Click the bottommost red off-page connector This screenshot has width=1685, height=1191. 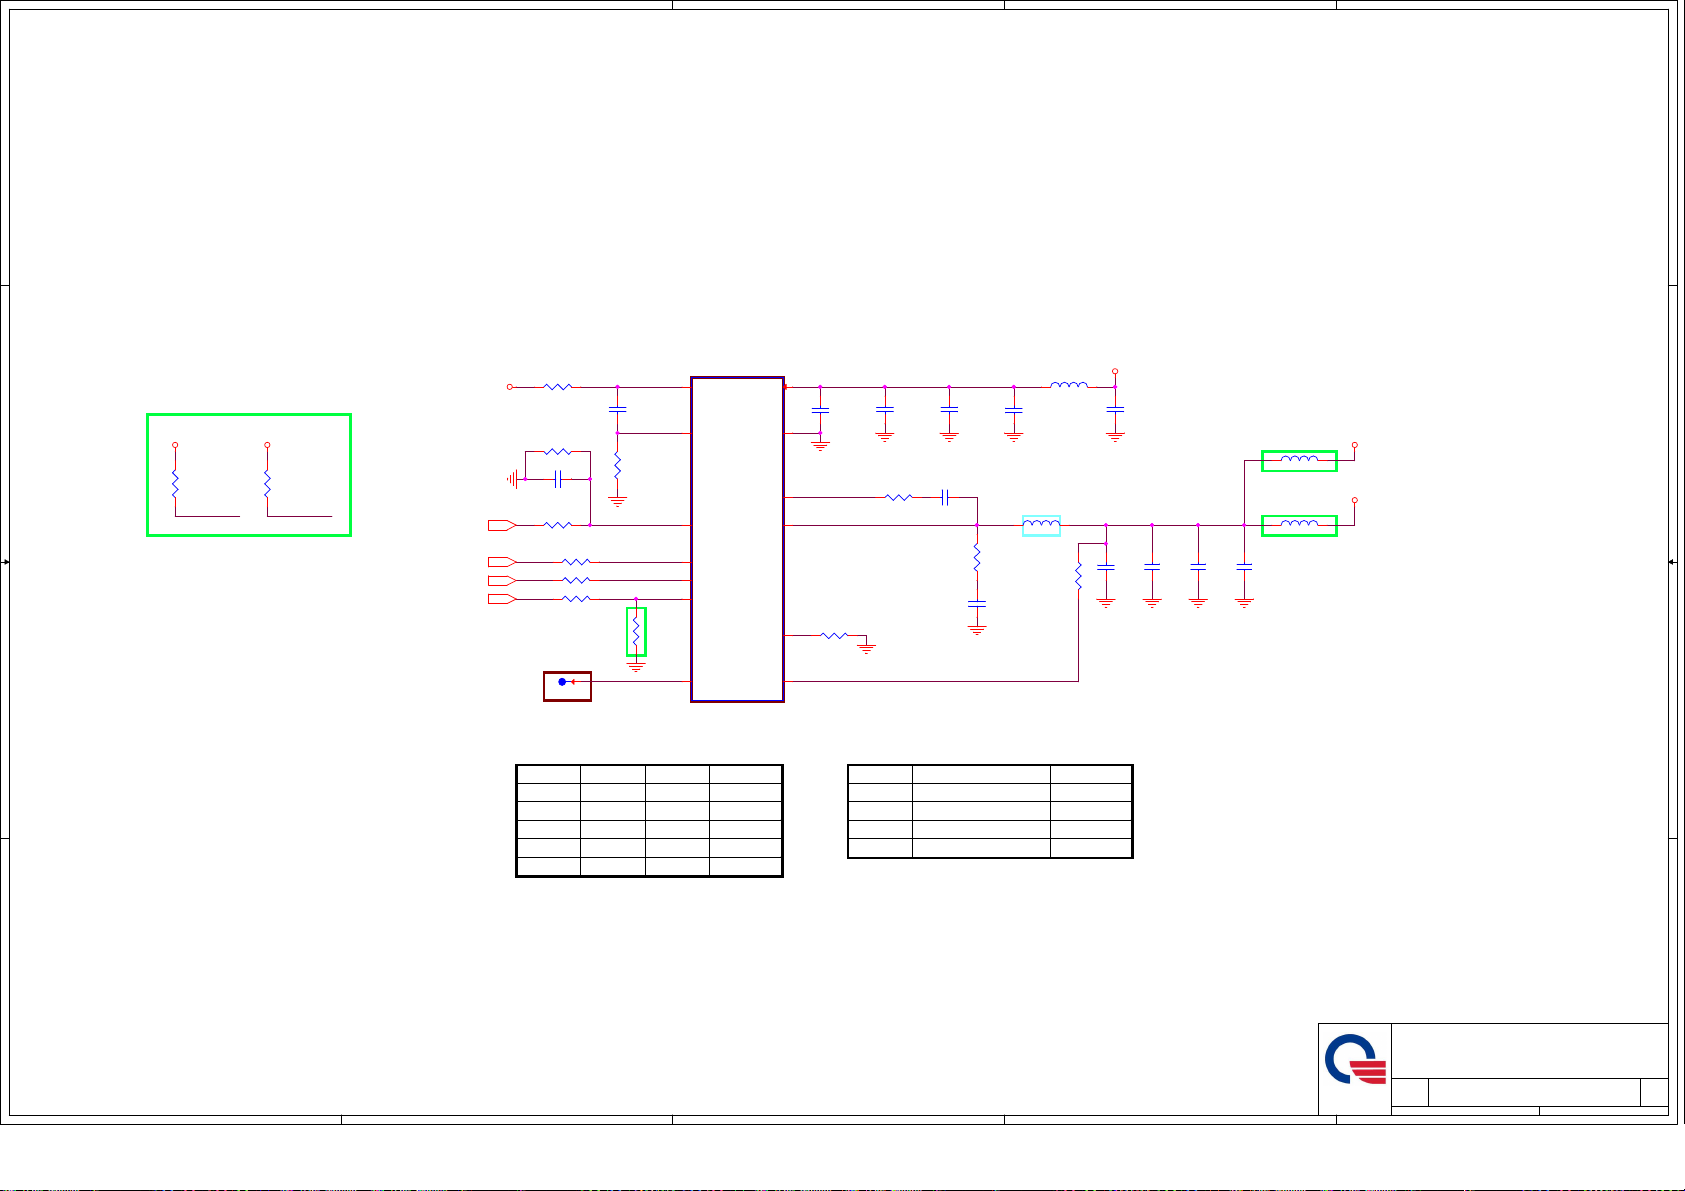502,599
